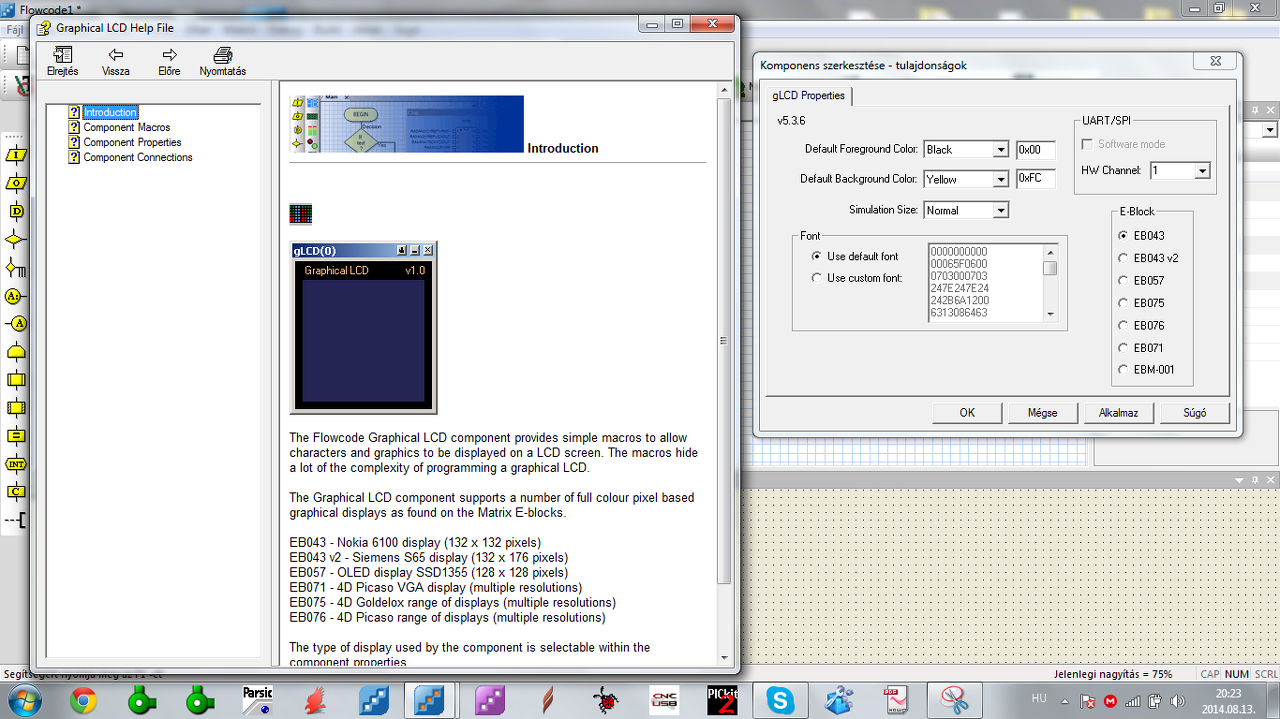Select the EBM-001 radio button
Viewport: 1280px width, 719px height.
click(x=1123, y=370)
